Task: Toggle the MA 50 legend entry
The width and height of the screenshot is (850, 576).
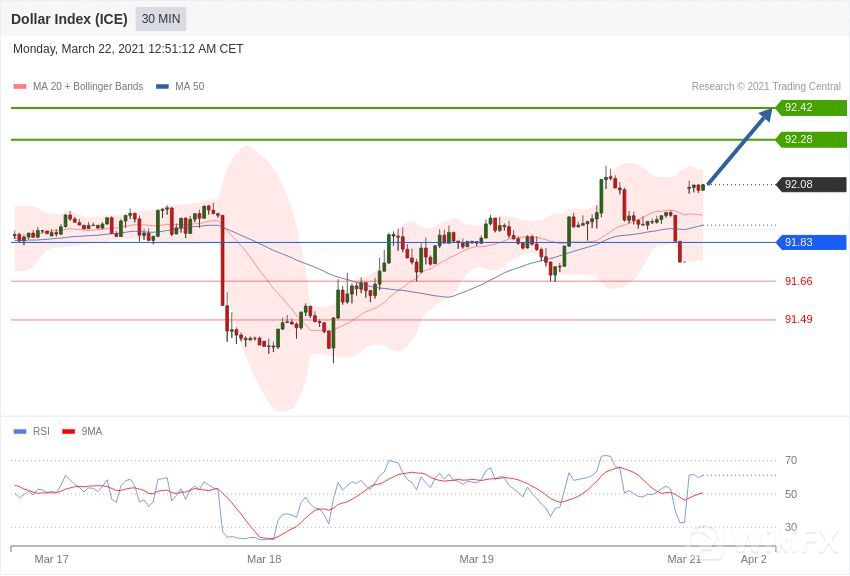Action: pos(180,87)
